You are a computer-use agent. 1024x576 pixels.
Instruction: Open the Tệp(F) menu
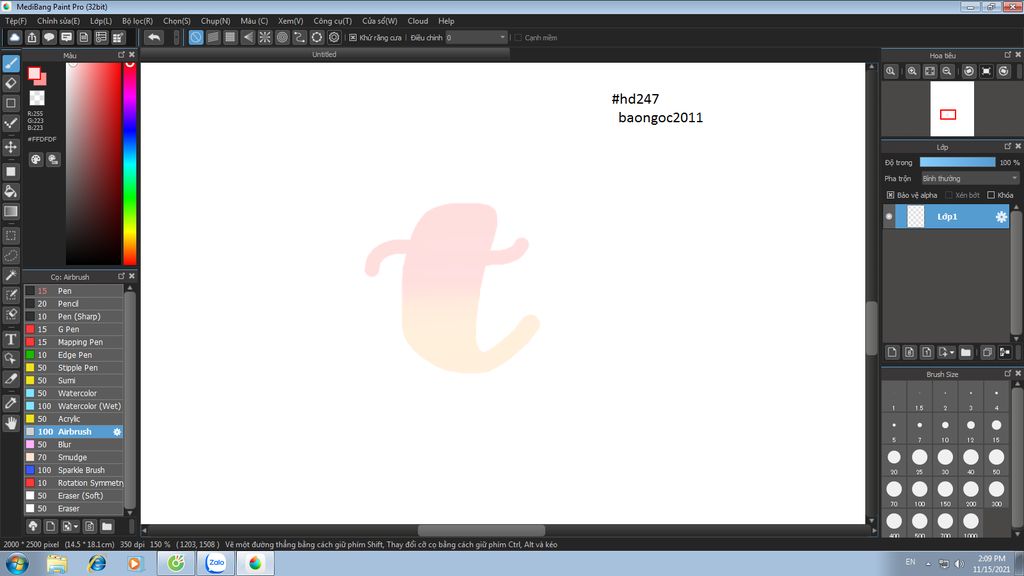point(16,21)
